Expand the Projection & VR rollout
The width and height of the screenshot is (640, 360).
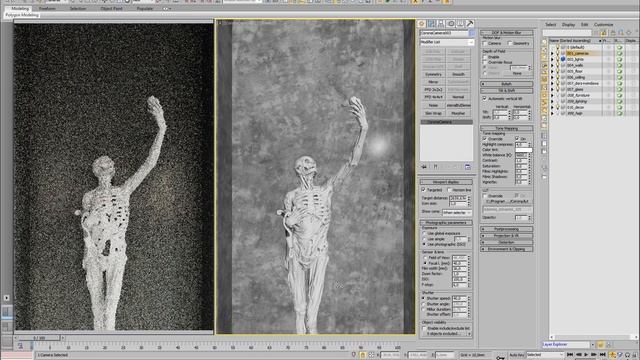pos(507,236)
